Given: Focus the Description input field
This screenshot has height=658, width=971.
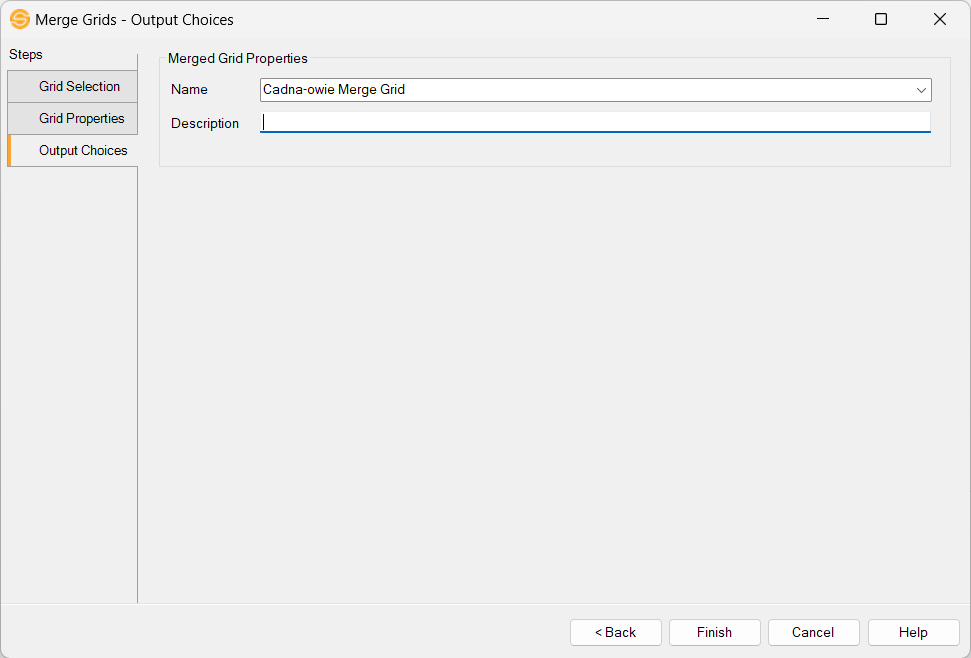Looking at the screenshot, I should (x=595, y=122).
